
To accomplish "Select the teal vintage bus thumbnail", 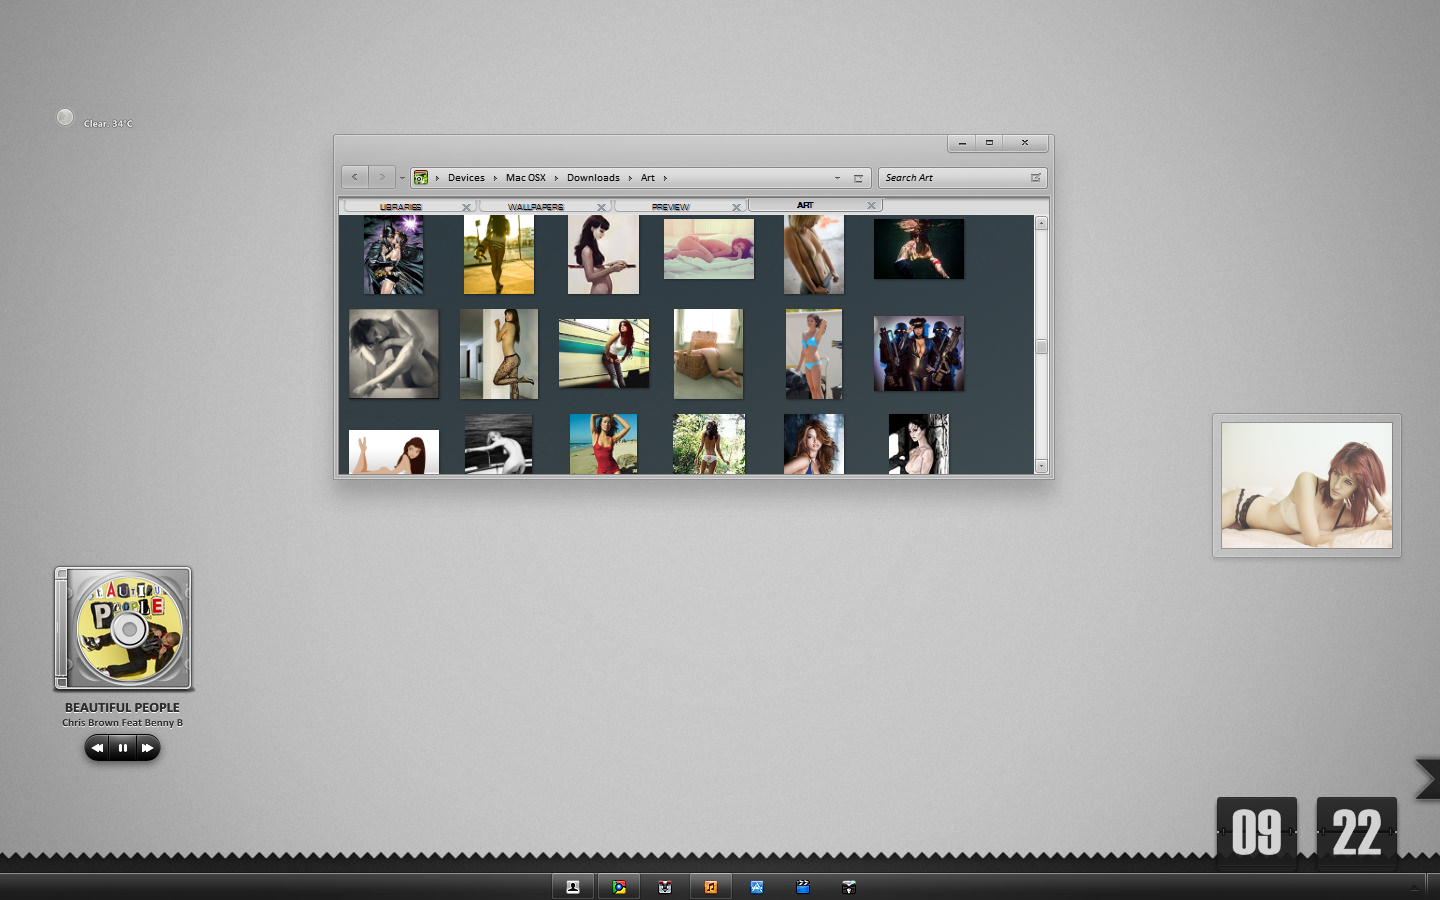I will [x=604, y=353].
